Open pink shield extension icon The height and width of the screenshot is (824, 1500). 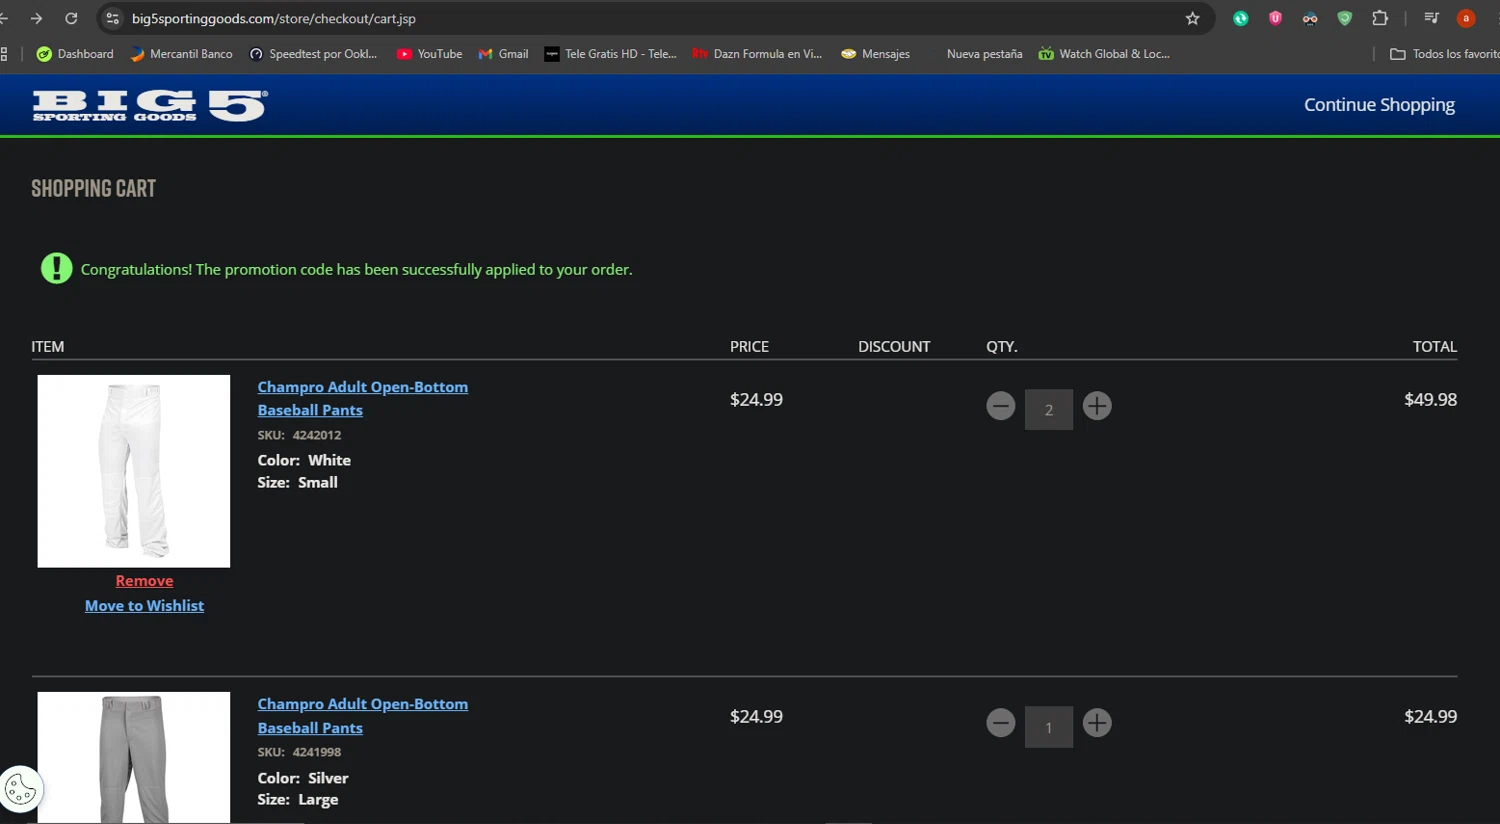[x=1275, y=18]
